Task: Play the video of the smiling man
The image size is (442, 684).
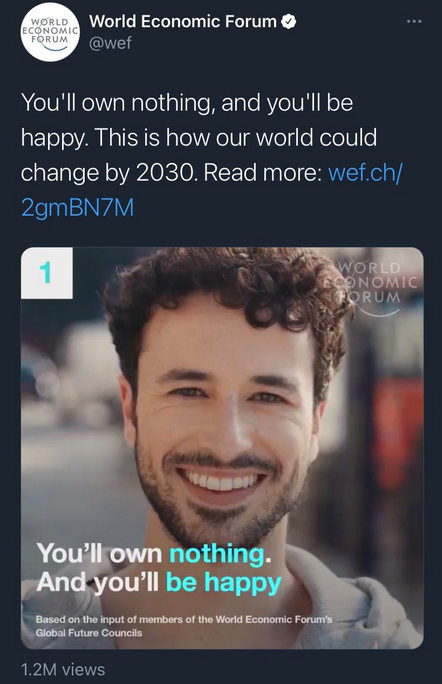Action: coord(222,448)
